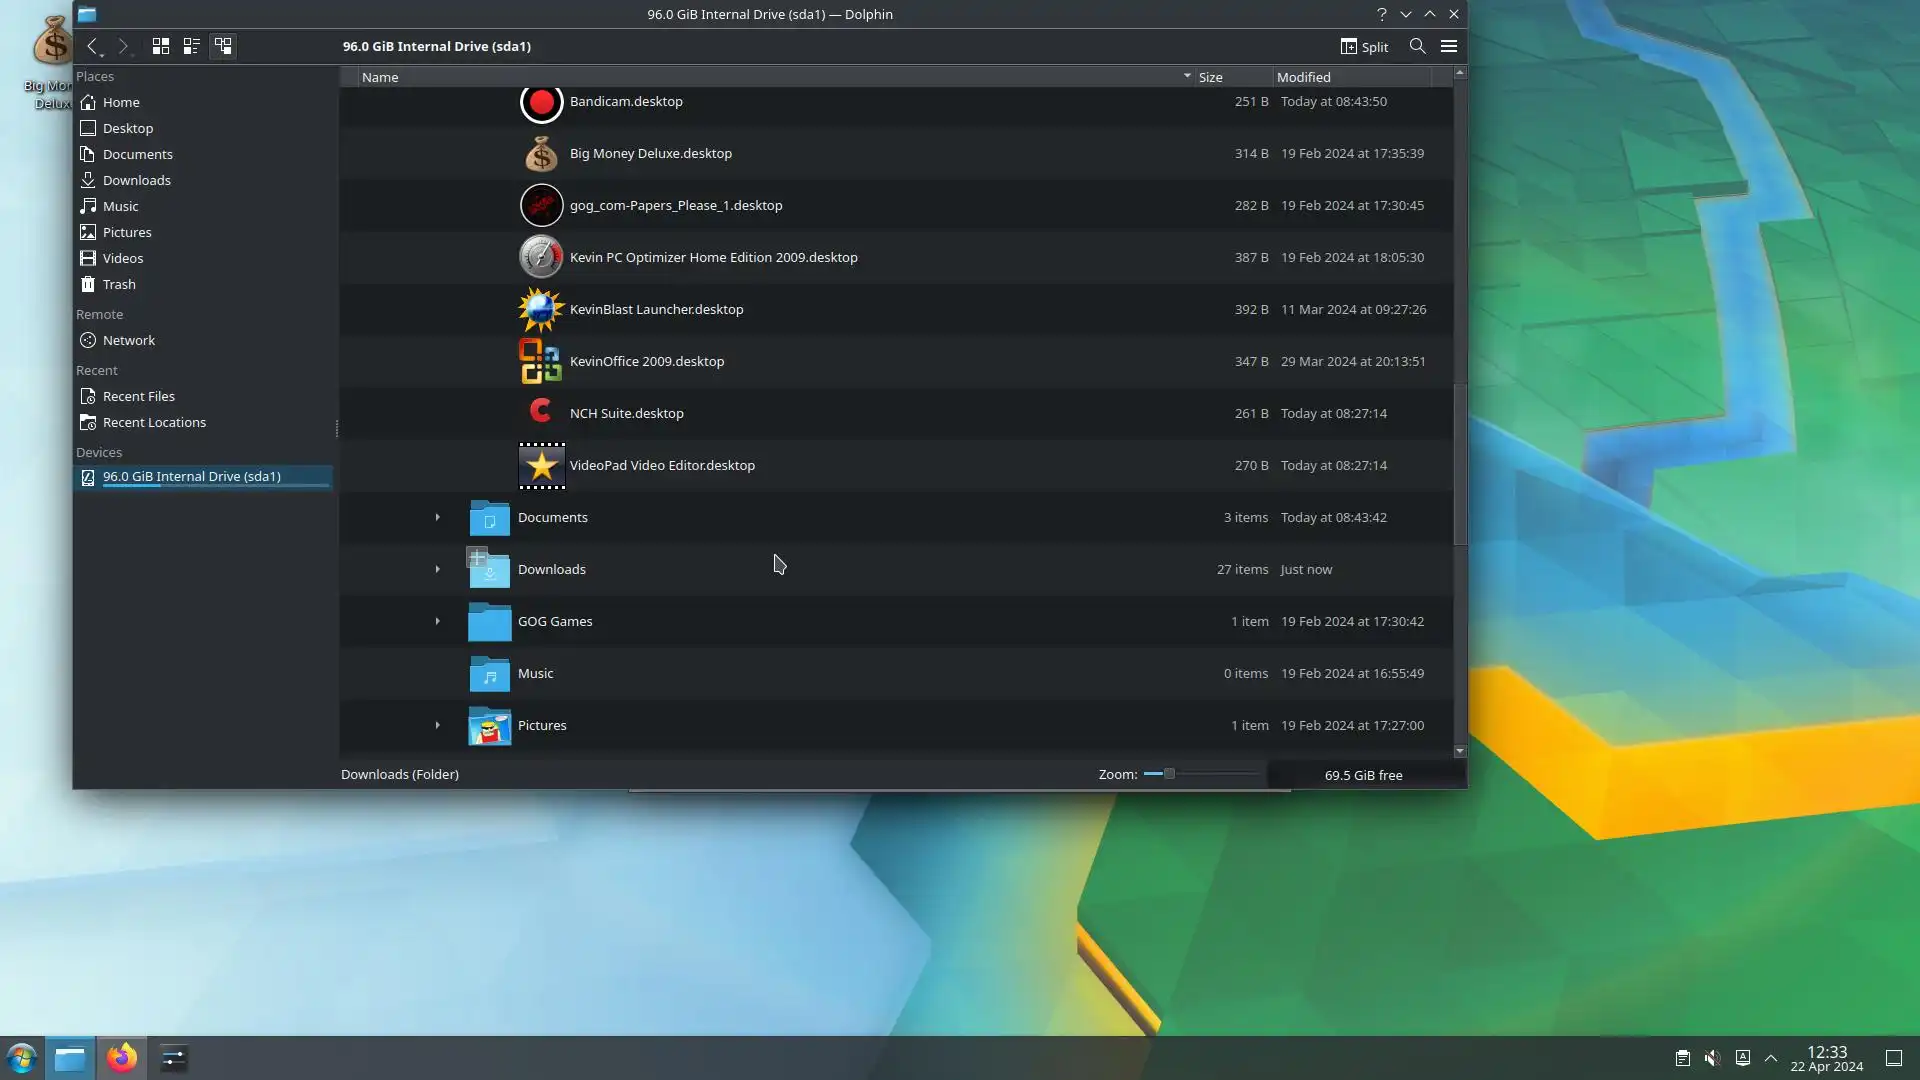Click the Search magnifier icon

tap(1417, 46)
